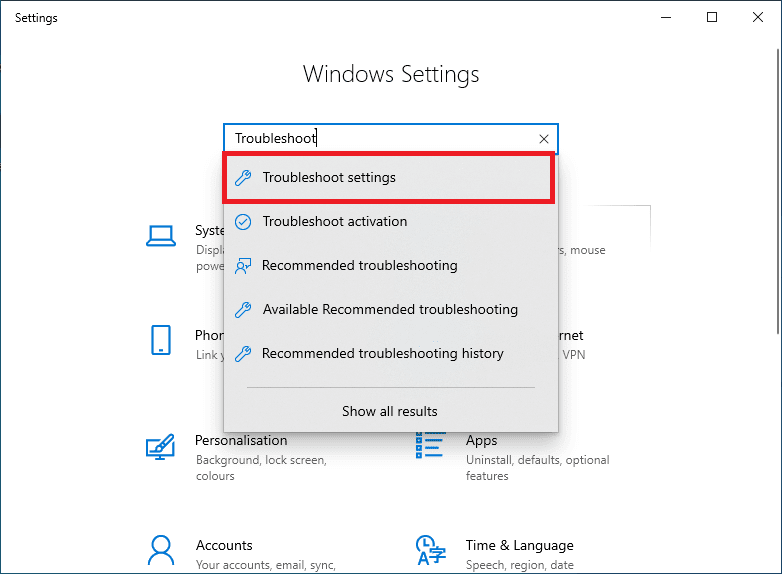The width and height of the screenshot is (782, 574).
Task: Click person icon beside Recommended troubleshooting
Action: tap(243, 266)
